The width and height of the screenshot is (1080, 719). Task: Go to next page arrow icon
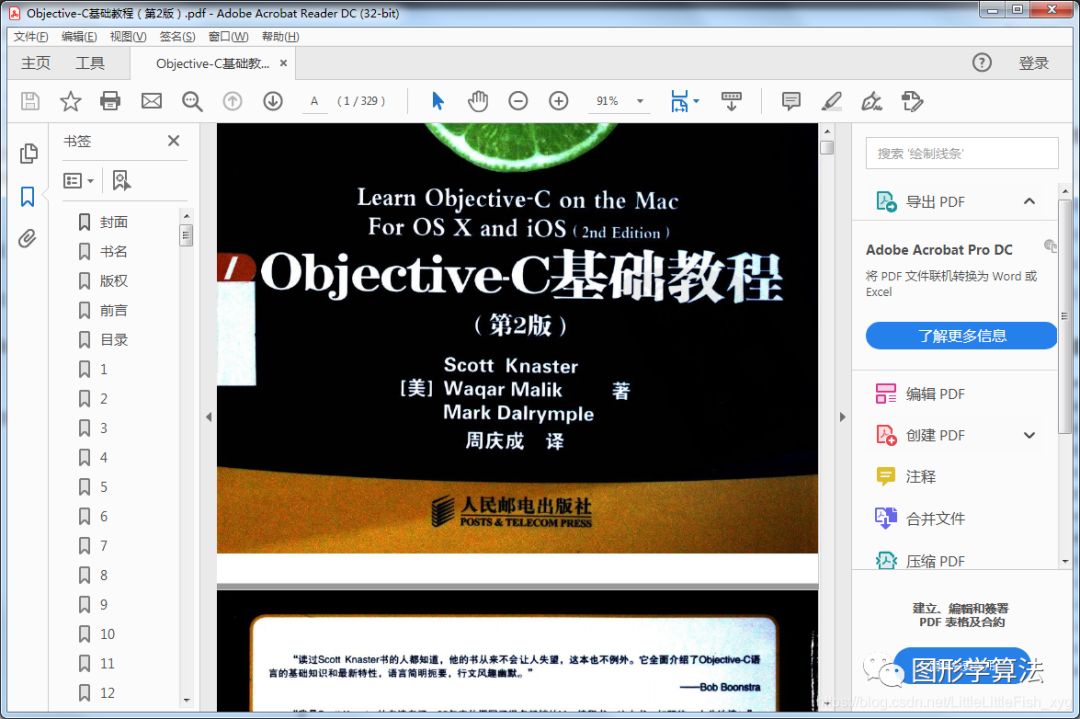tap(273, 101)
